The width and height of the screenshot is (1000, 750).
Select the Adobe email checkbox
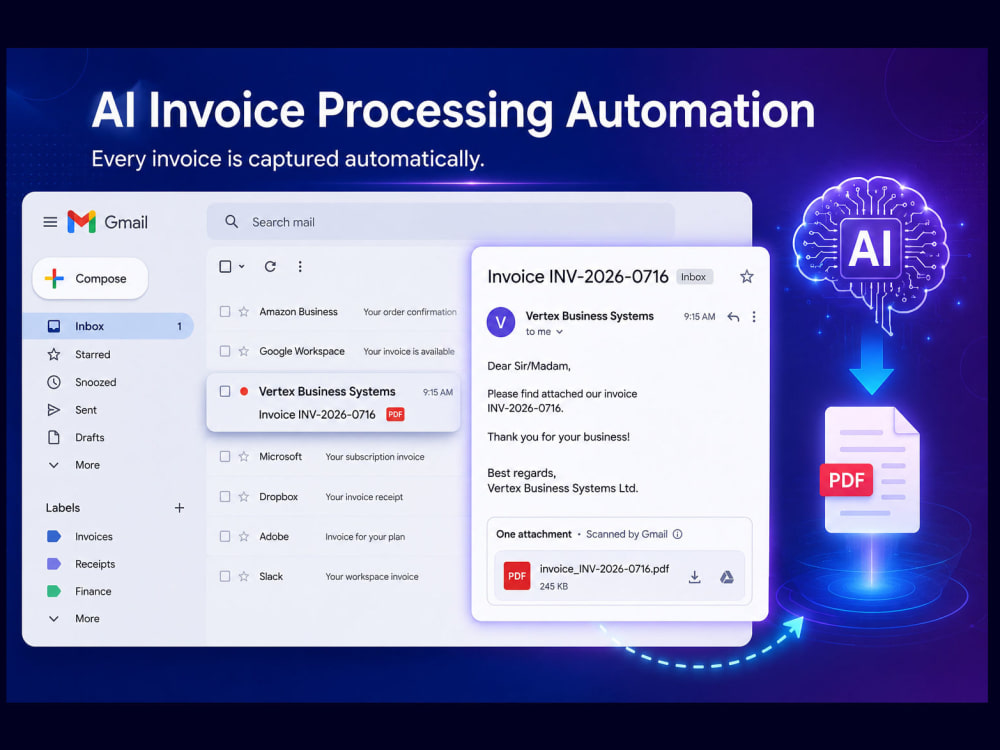point(224,536)
